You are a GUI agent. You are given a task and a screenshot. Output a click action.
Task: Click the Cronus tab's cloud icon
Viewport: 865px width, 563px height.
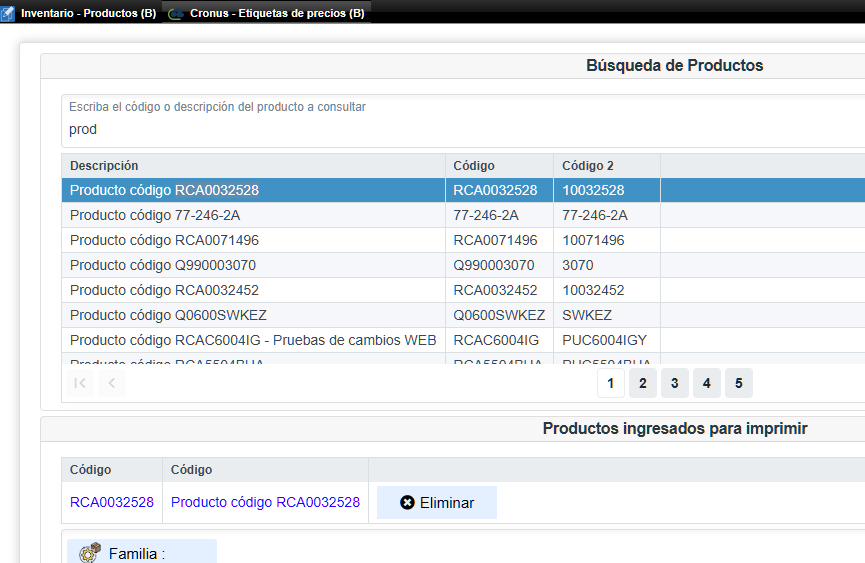(177, 13)
